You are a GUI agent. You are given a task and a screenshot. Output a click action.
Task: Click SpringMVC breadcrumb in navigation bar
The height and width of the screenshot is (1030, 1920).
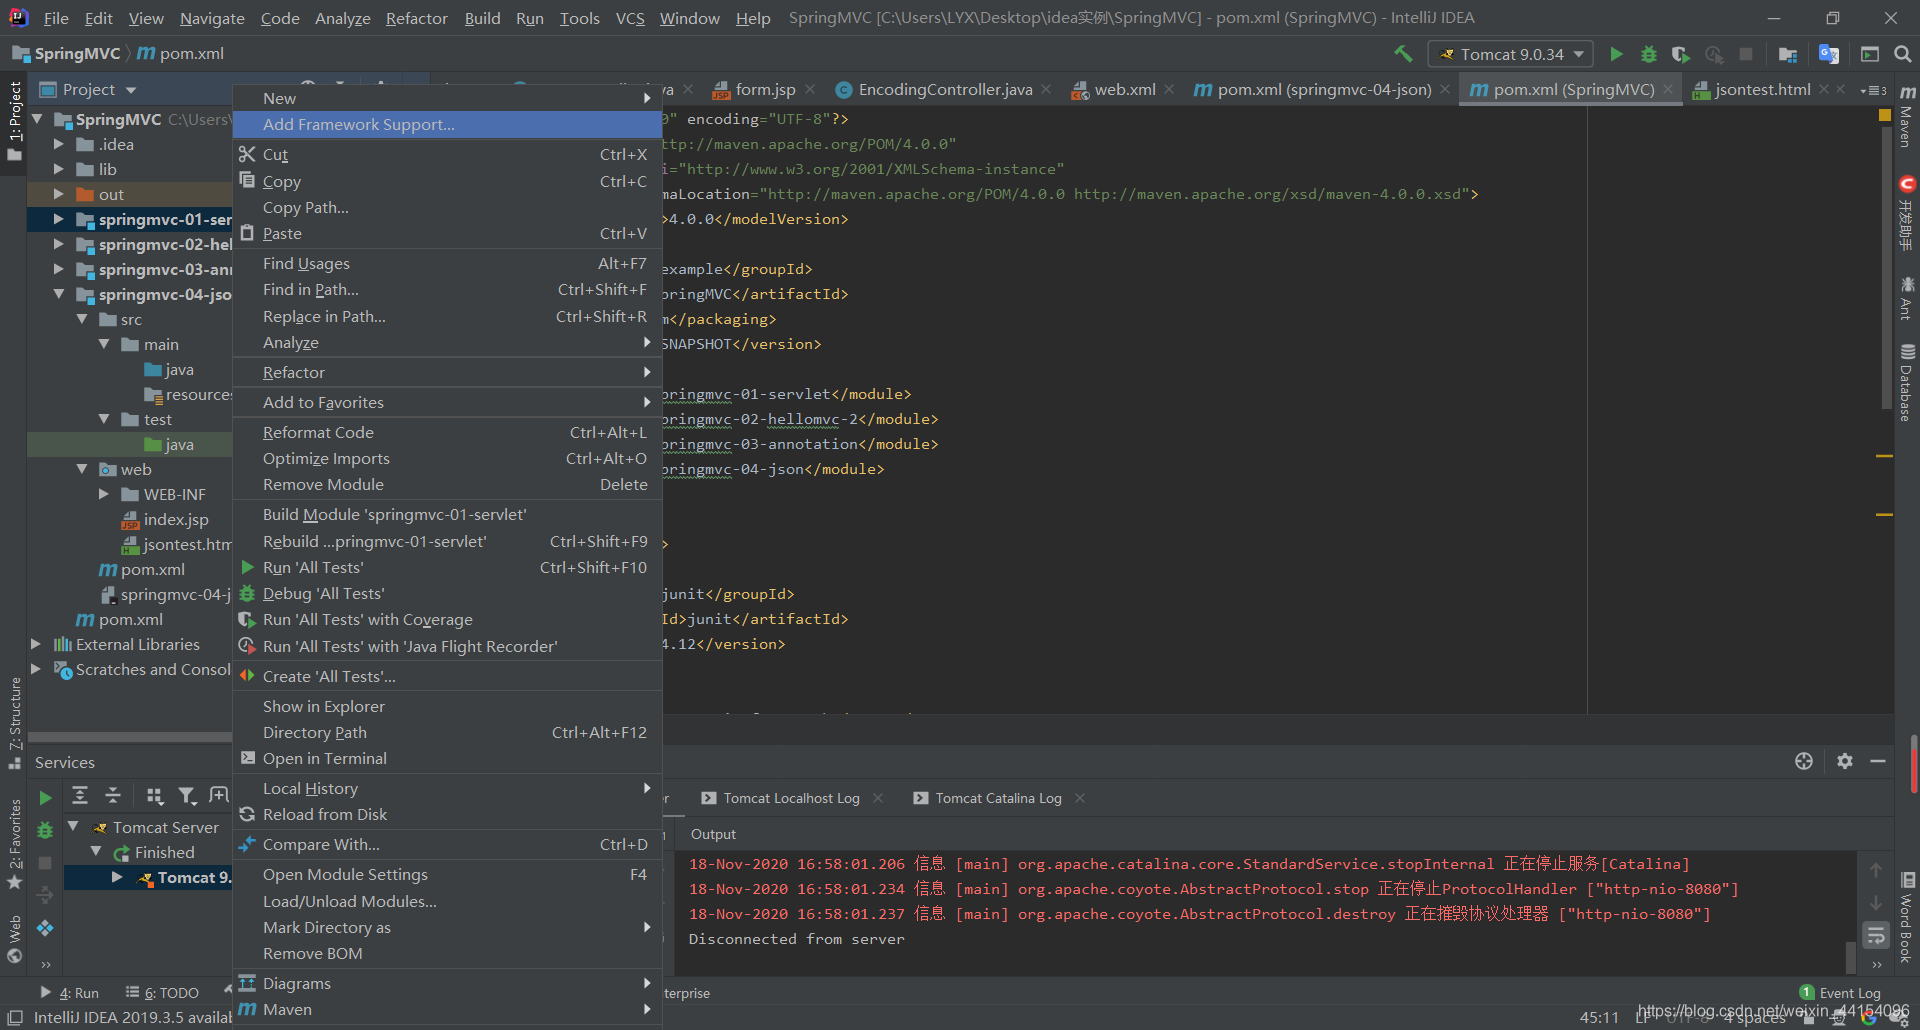pos(66,54)
